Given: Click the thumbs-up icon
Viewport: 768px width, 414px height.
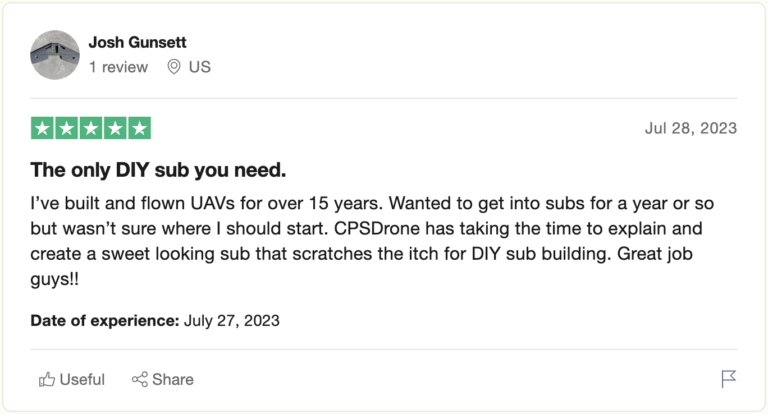Looking at the screenshot, I should (46, 379).
